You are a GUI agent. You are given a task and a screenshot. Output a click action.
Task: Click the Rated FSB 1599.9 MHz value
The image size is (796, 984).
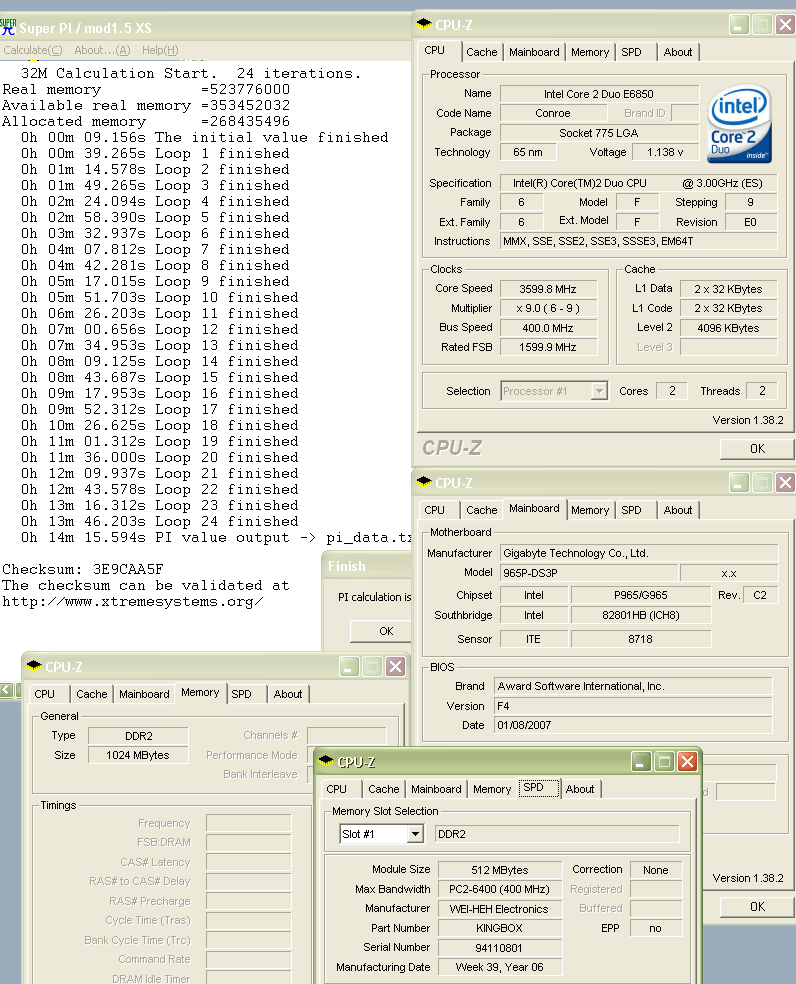pos(548,347)
